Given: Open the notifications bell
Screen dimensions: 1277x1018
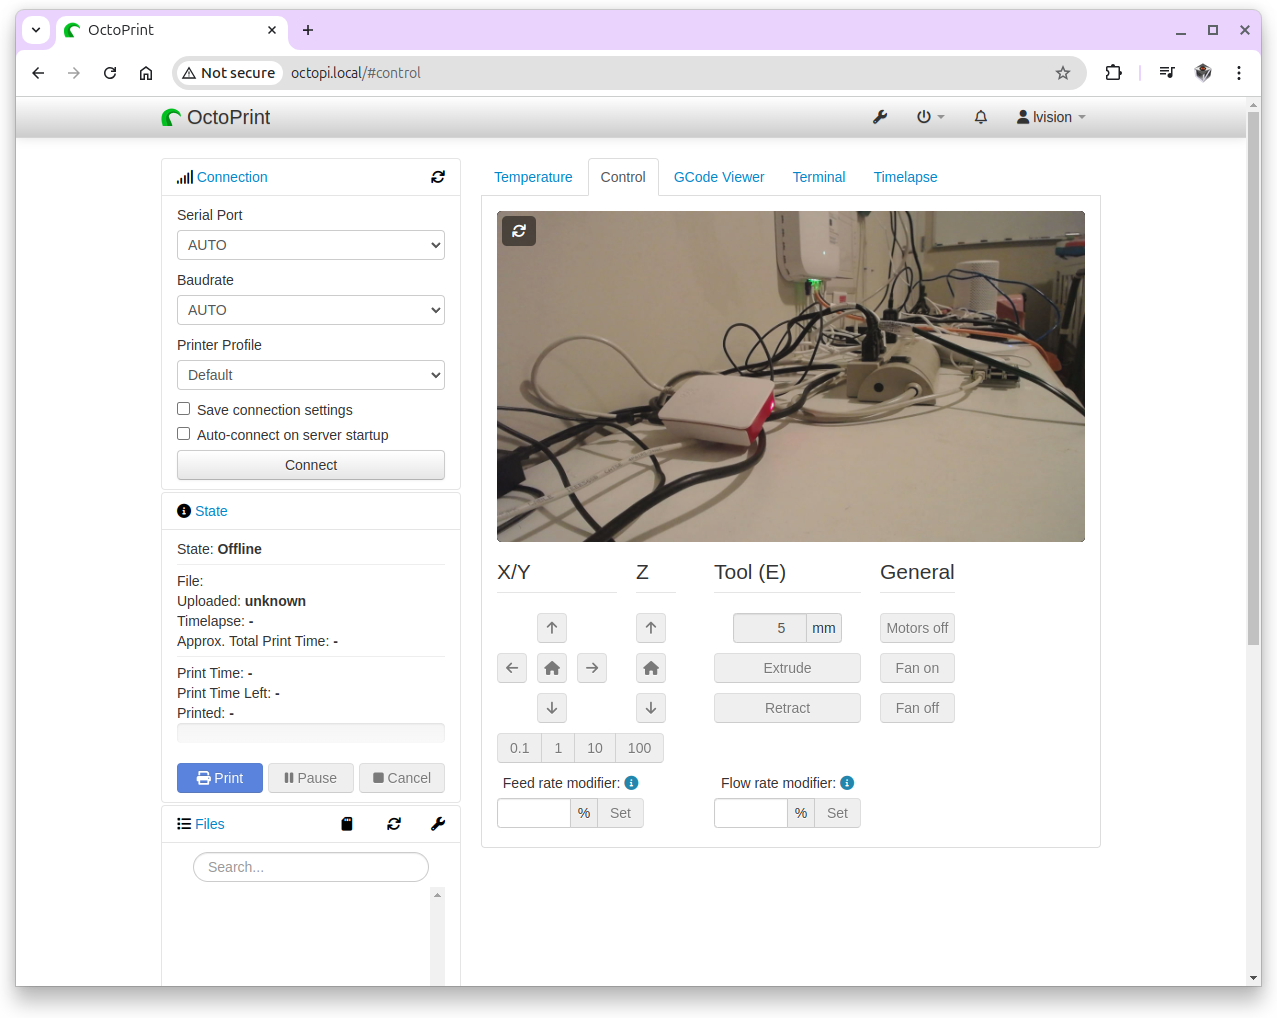Looking at the screenshot, I should point(981,117).
